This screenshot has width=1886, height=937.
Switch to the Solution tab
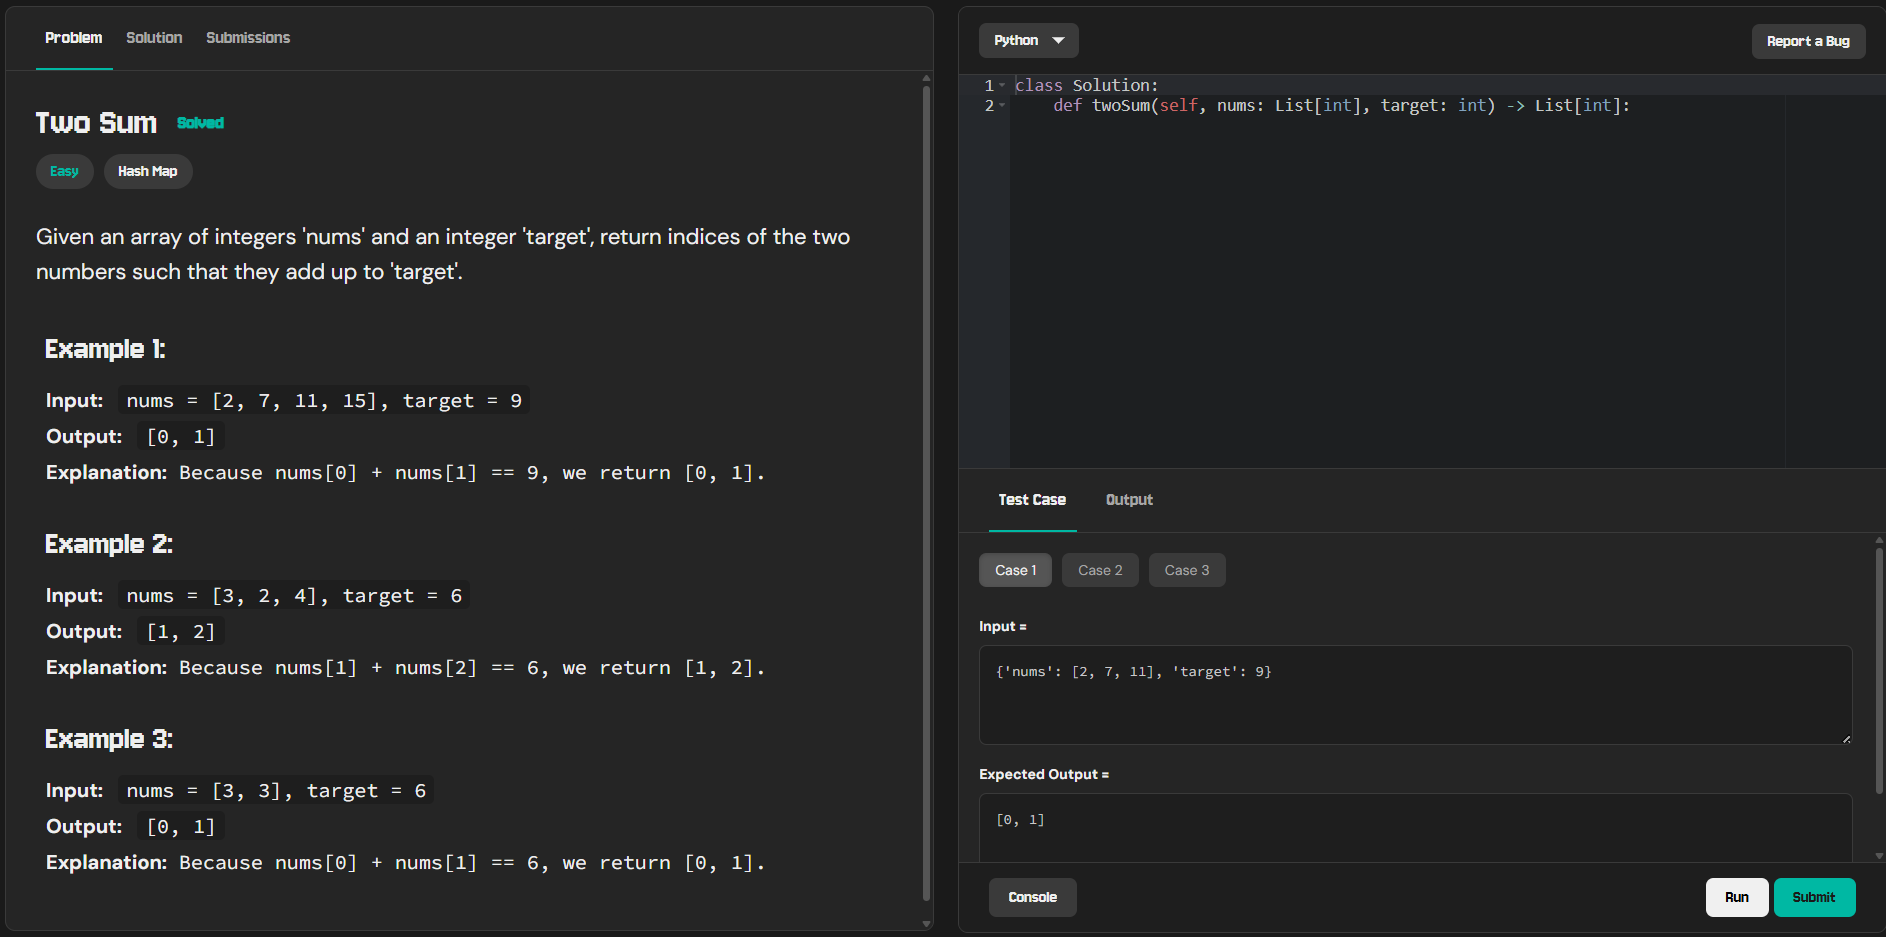[x=153, y=38]
